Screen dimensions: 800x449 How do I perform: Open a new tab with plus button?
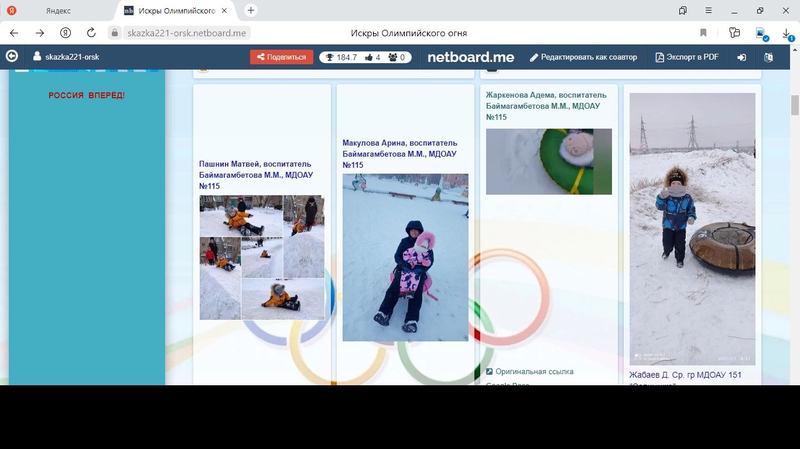(251, 10)
